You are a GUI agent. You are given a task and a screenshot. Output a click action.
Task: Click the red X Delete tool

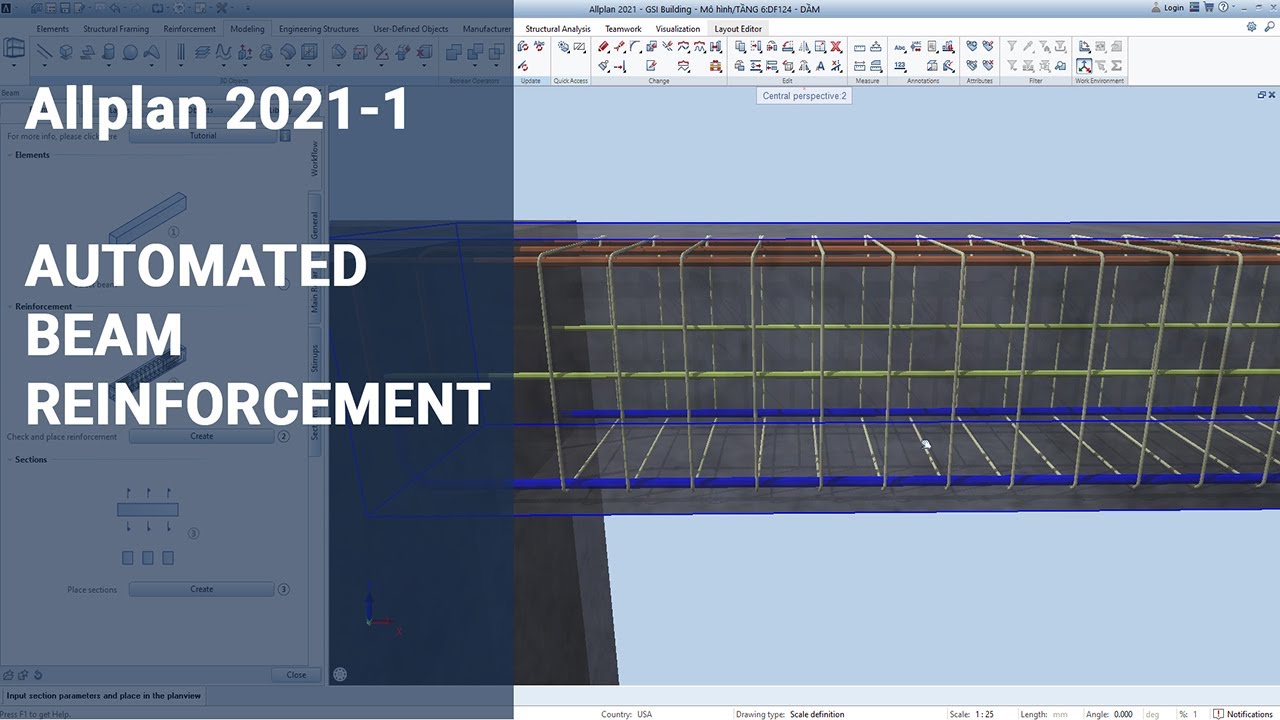click(x=836, y=46)
